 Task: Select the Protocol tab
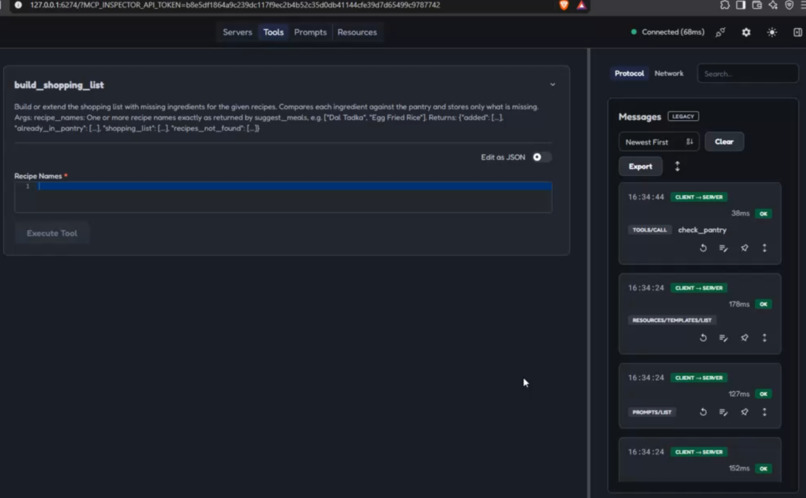629,73
